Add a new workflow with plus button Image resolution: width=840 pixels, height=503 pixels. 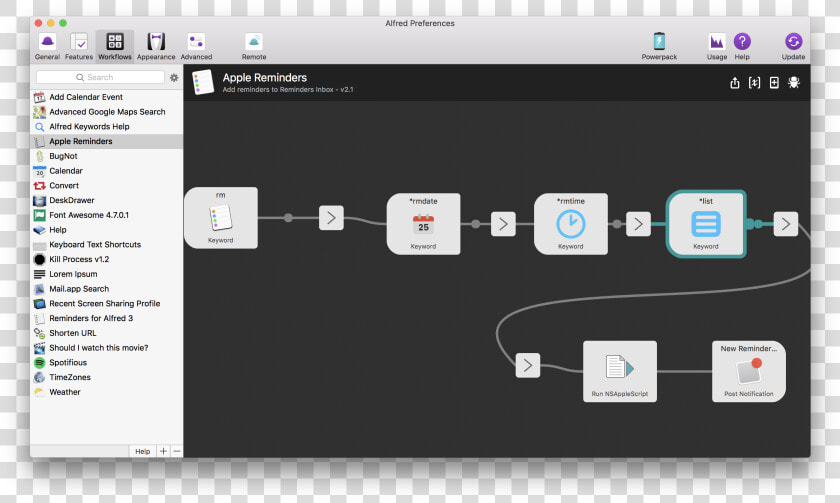click(163, 451)
